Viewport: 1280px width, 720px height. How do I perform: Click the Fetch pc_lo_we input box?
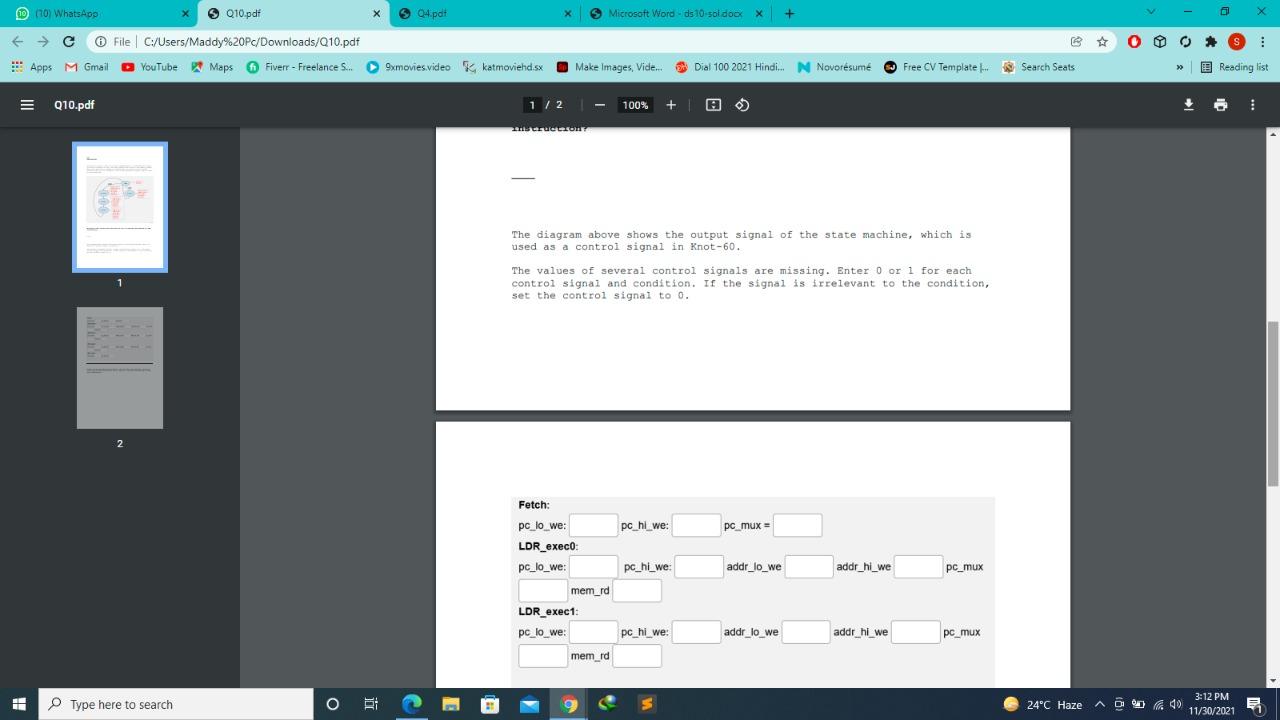(594, 525)
